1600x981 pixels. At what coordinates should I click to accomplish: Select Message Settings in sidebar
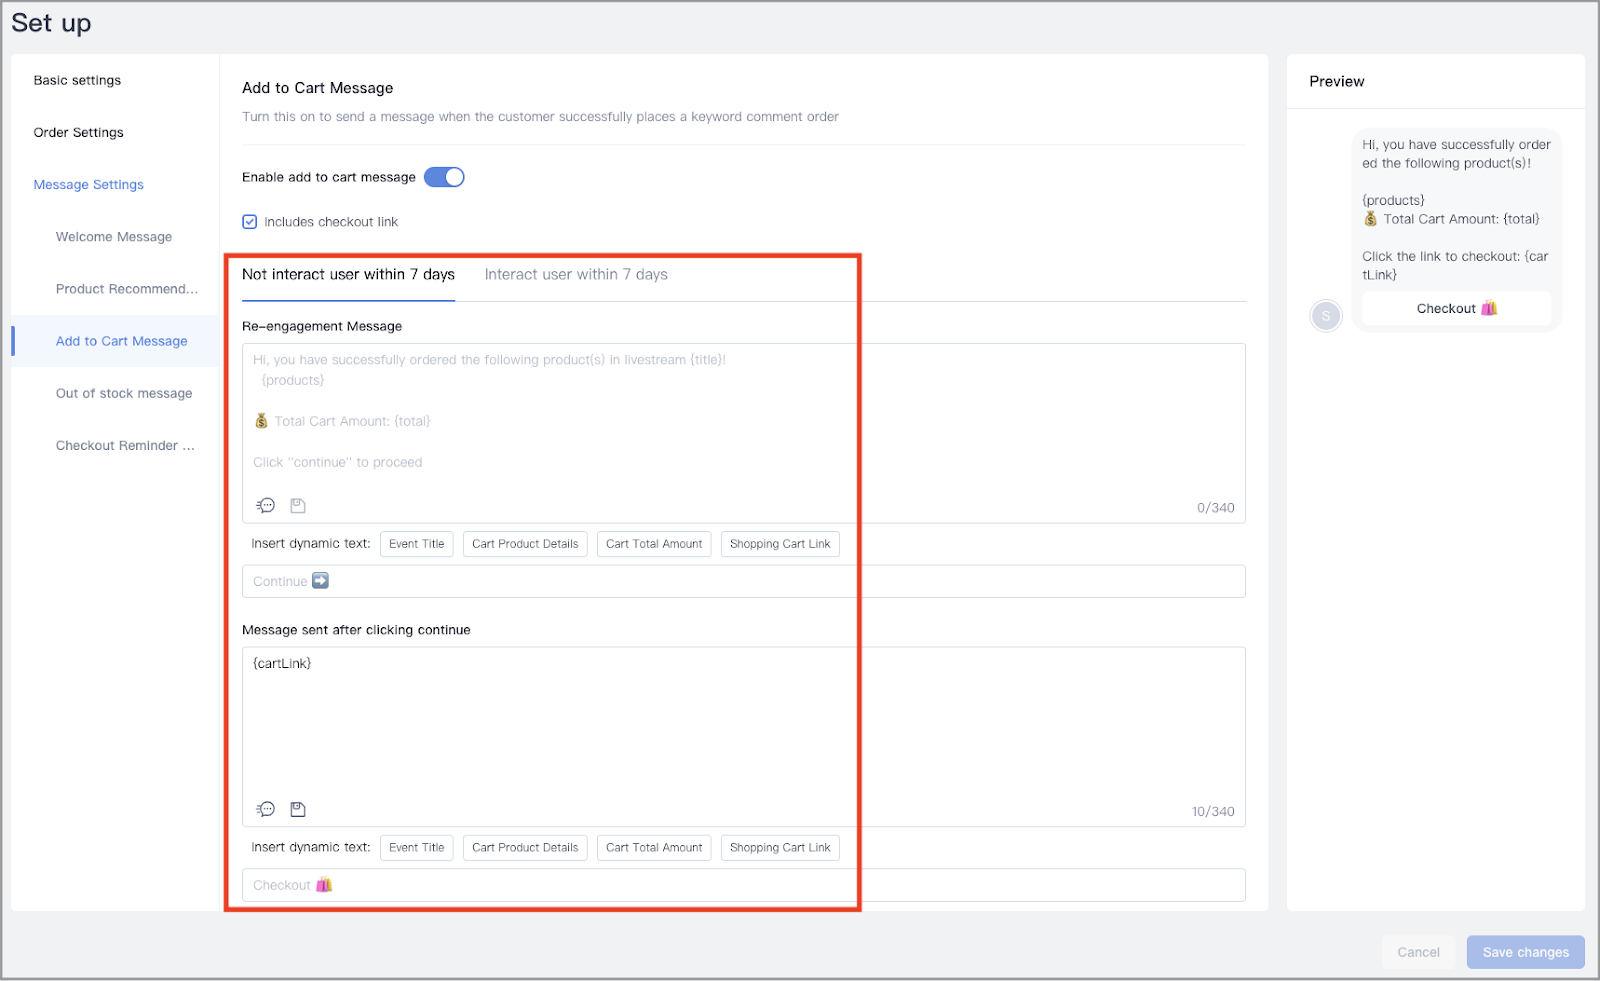pos(88,185)
